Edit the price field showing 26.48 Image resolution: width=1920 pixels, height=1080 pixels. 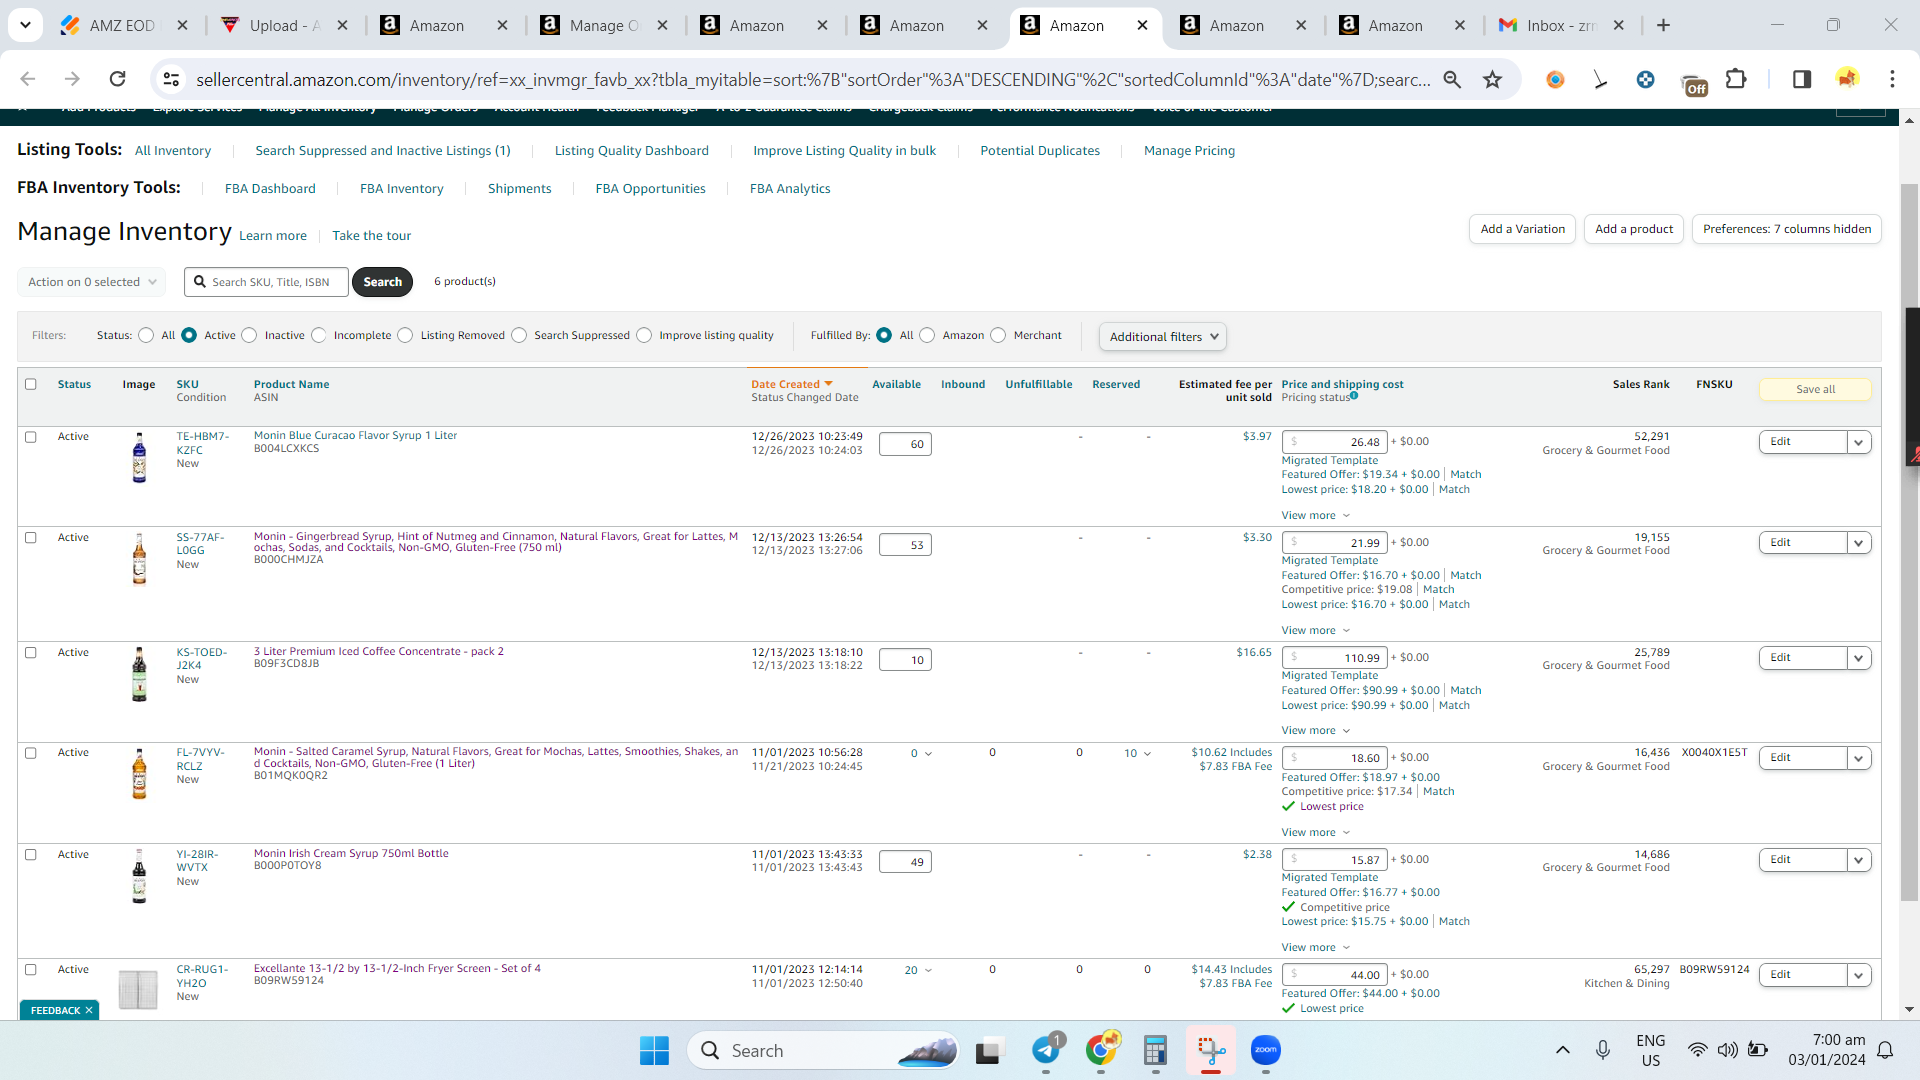coord(1335,442)
